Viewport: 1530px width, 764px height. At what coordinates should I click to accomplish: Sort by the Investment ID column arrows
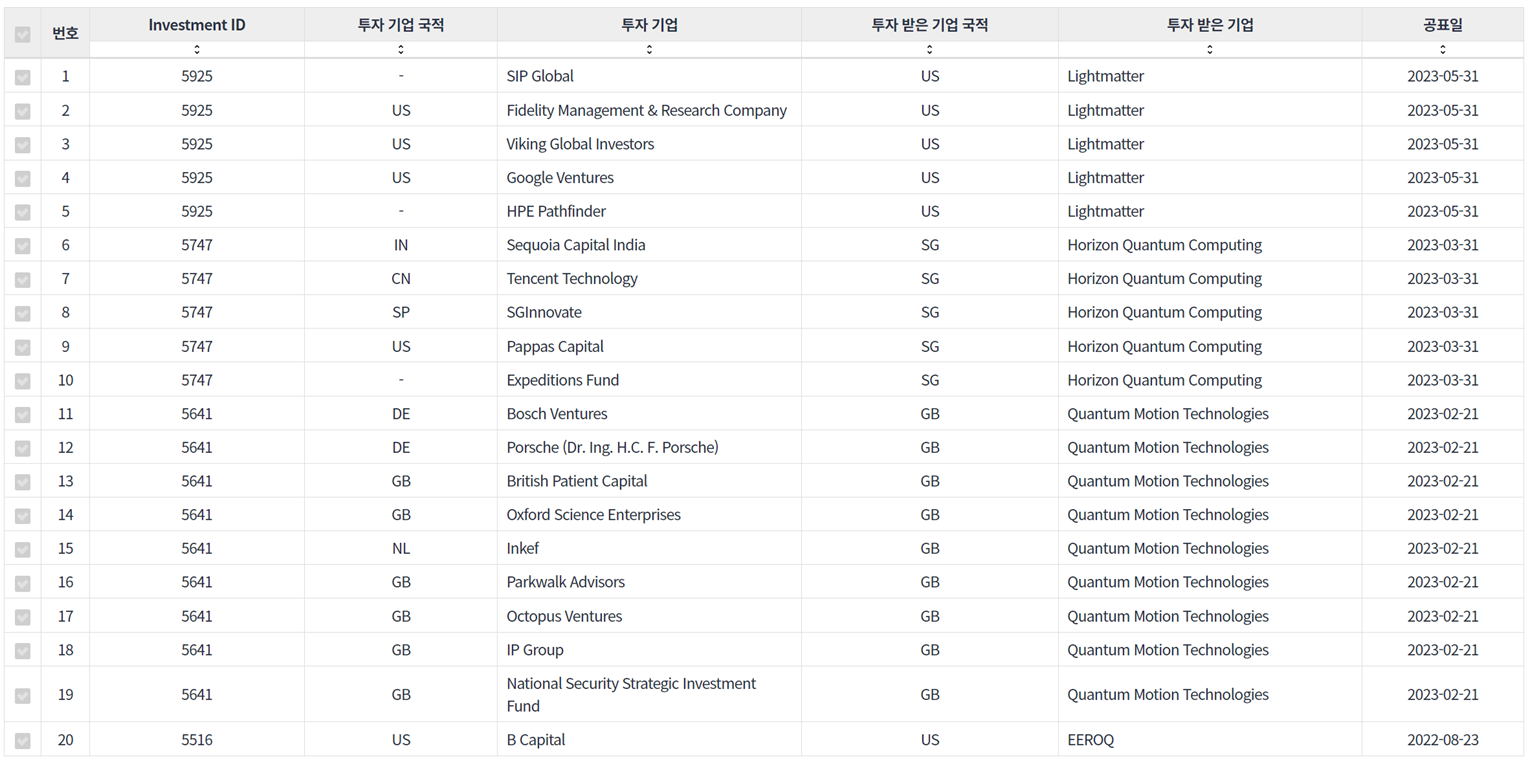197,49
